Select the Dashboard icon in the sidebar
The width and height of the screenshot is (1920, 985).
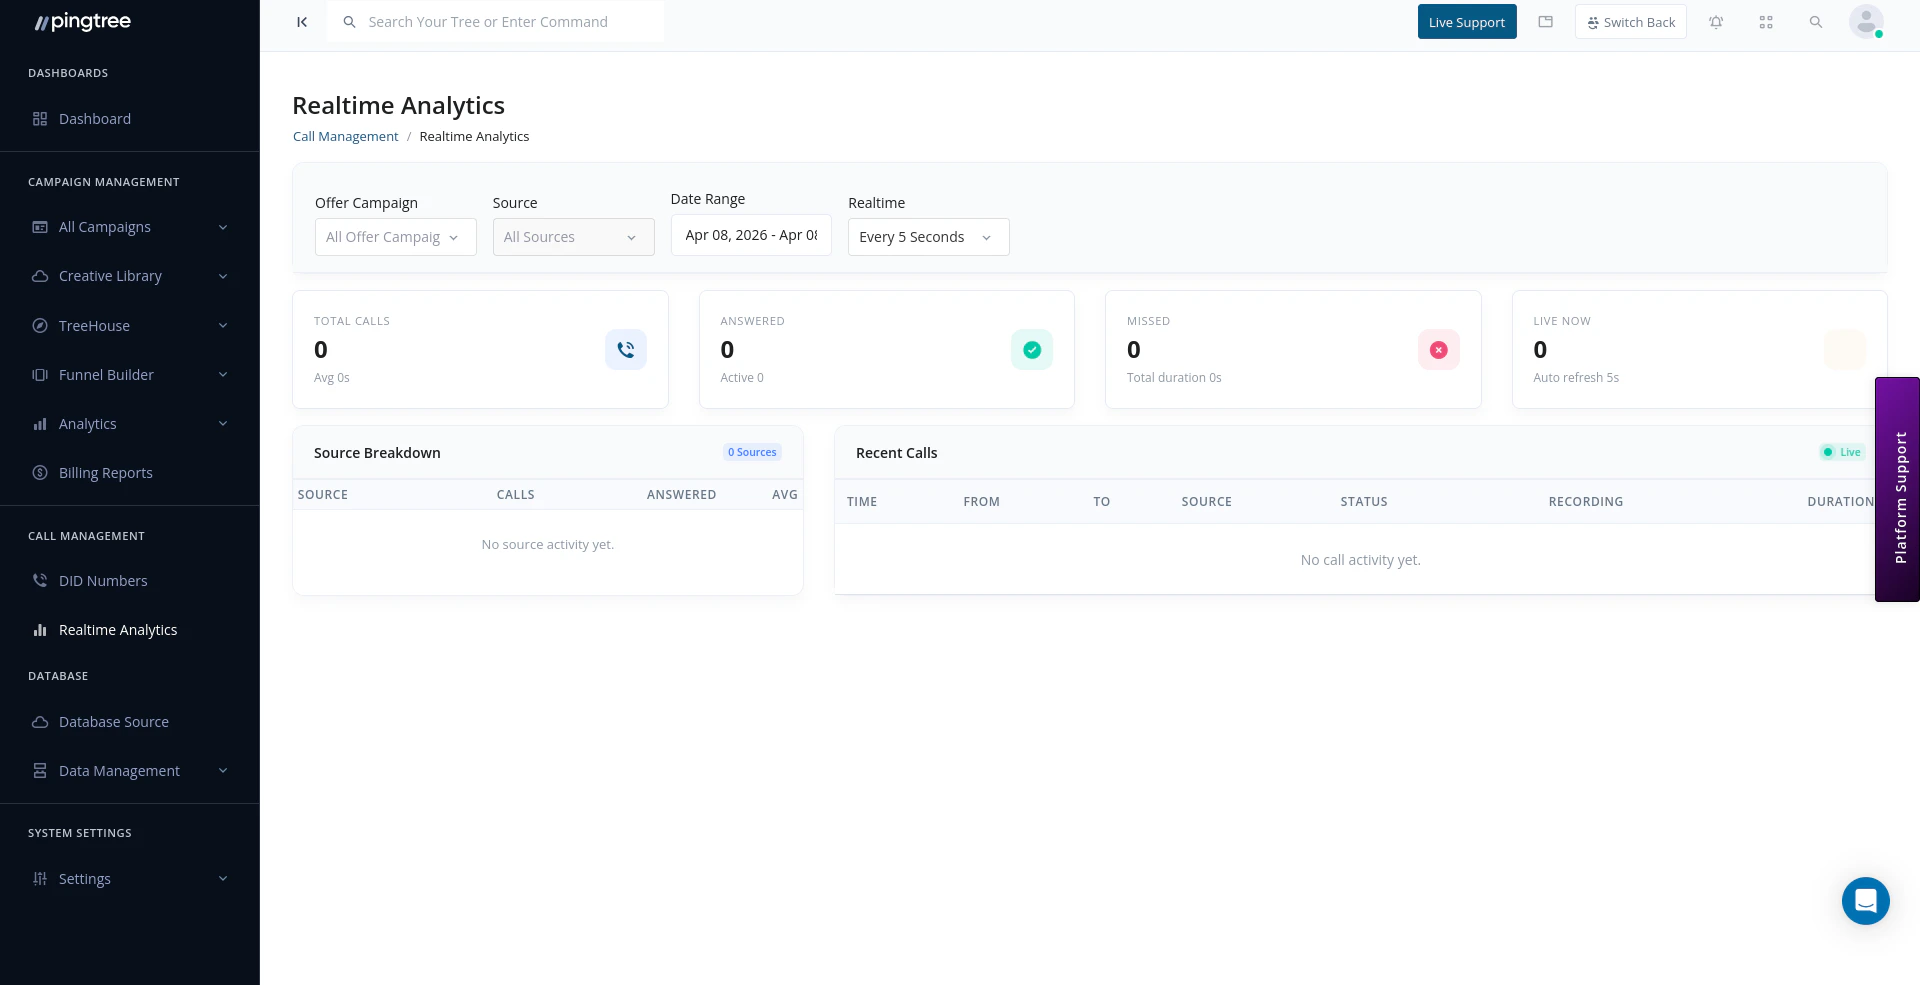pyautogui.click(x=40, y=118)
